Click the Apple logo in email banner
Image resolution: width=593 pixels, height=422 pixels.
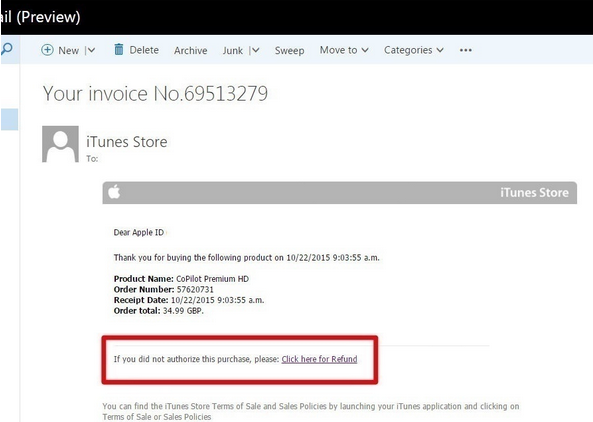point(114,192)
